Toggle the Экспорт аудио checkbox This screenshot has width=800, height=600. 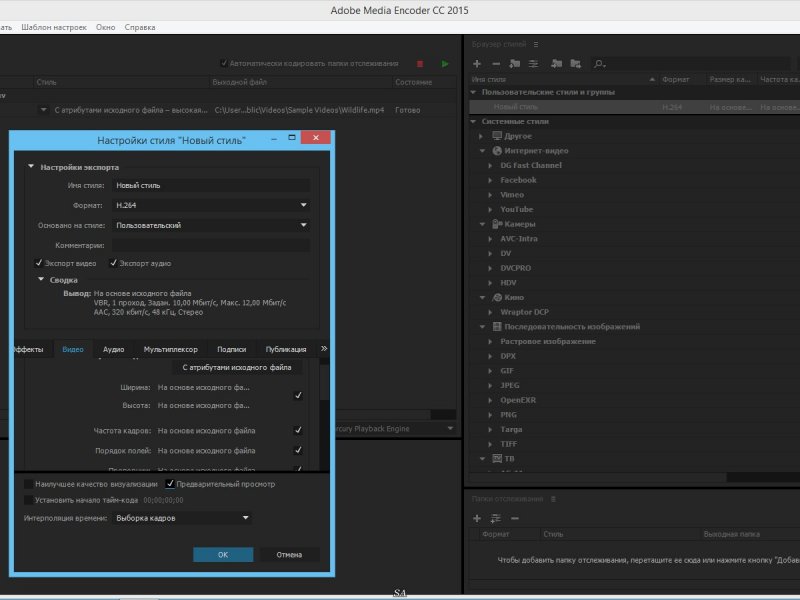(x=113, y=263)
